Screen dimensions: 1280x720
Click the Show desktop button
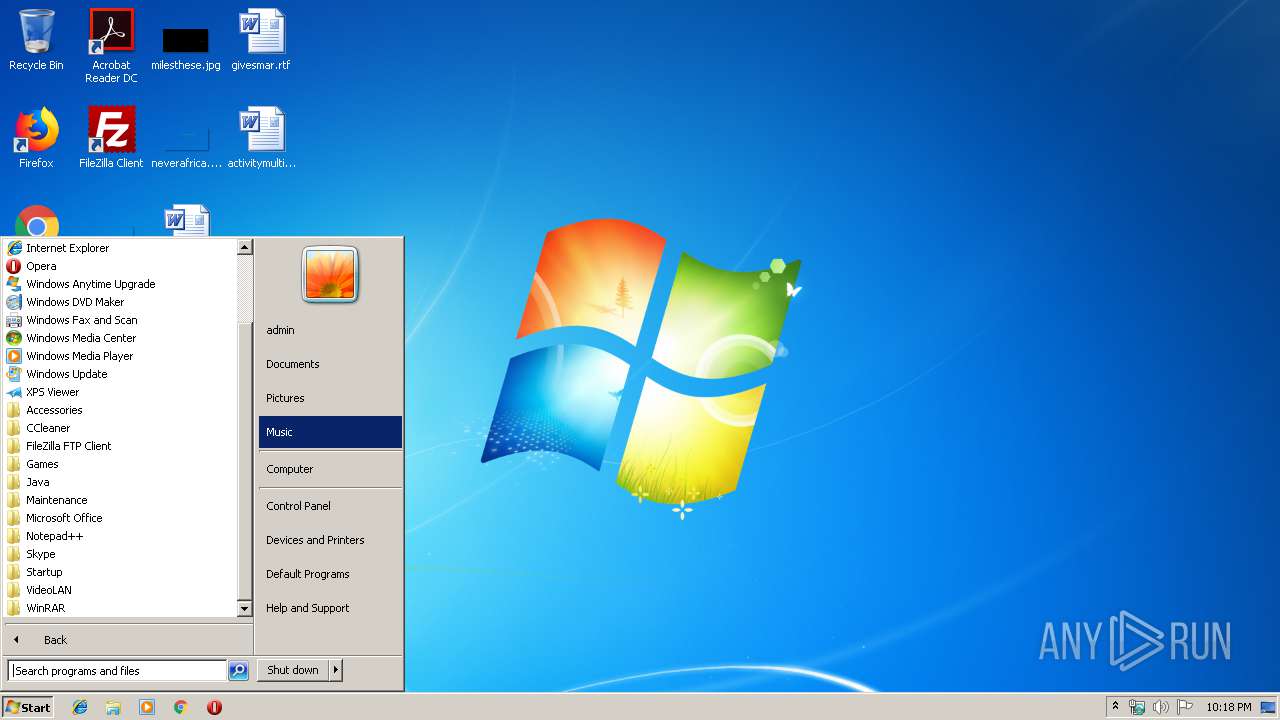1269,707
